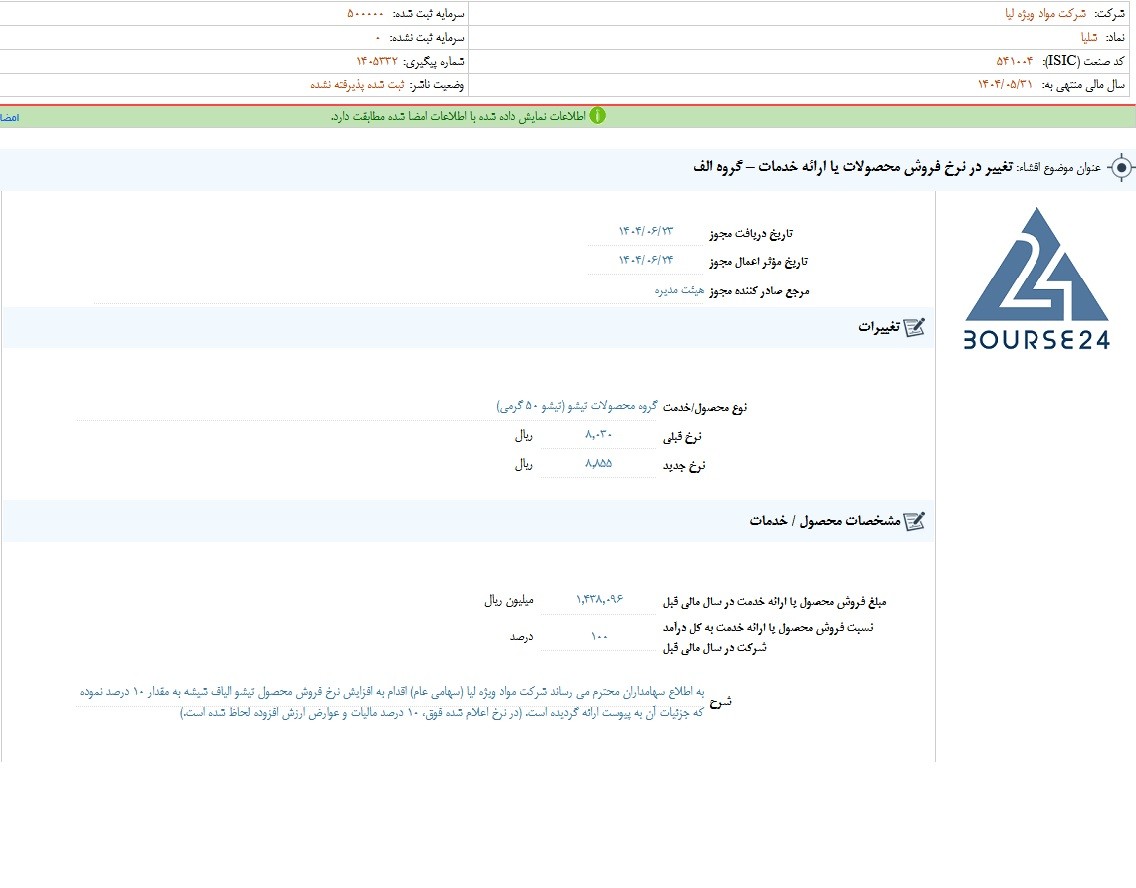Open the امضا link in the green bar
1136x888 pixels.
tap(9, 117)
